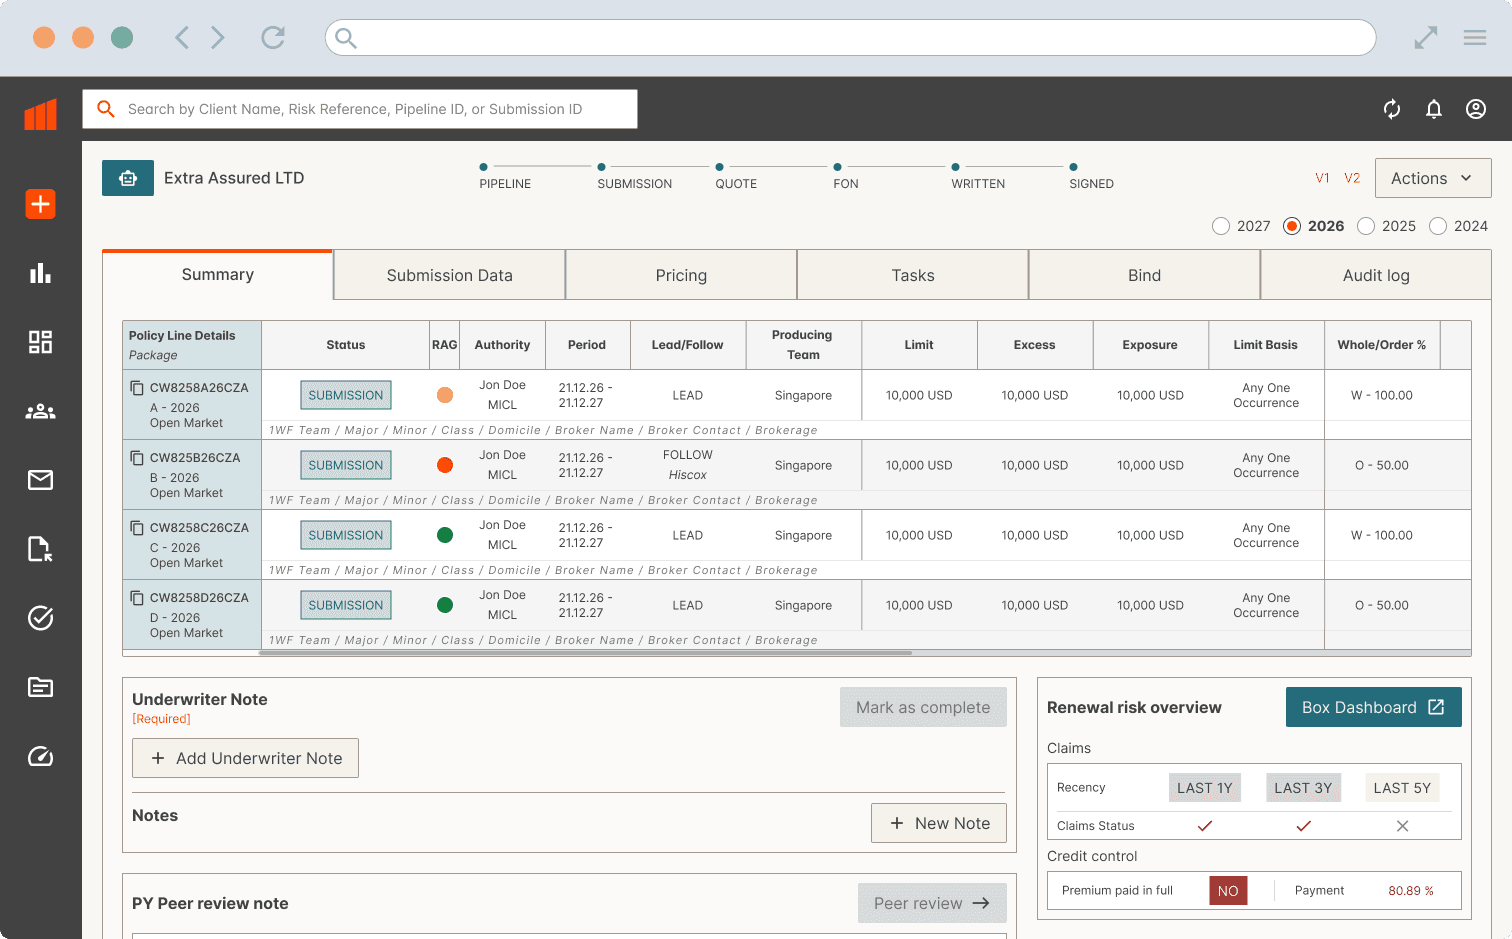Click SUBMISSION status badge for CW8258A26CZA
The height and width of the screenshot is (939, 1512).
tap(346, 395)
